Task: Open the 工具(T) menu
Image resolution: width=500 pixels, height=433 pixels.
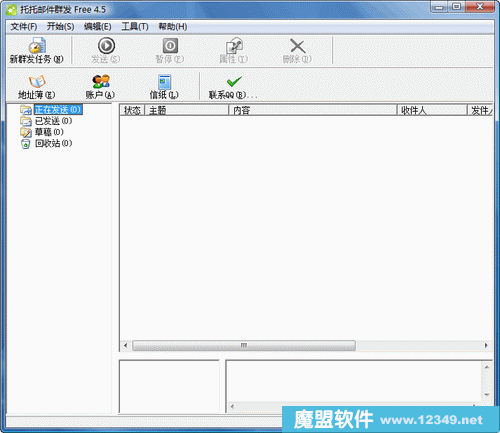Action: 135,26
